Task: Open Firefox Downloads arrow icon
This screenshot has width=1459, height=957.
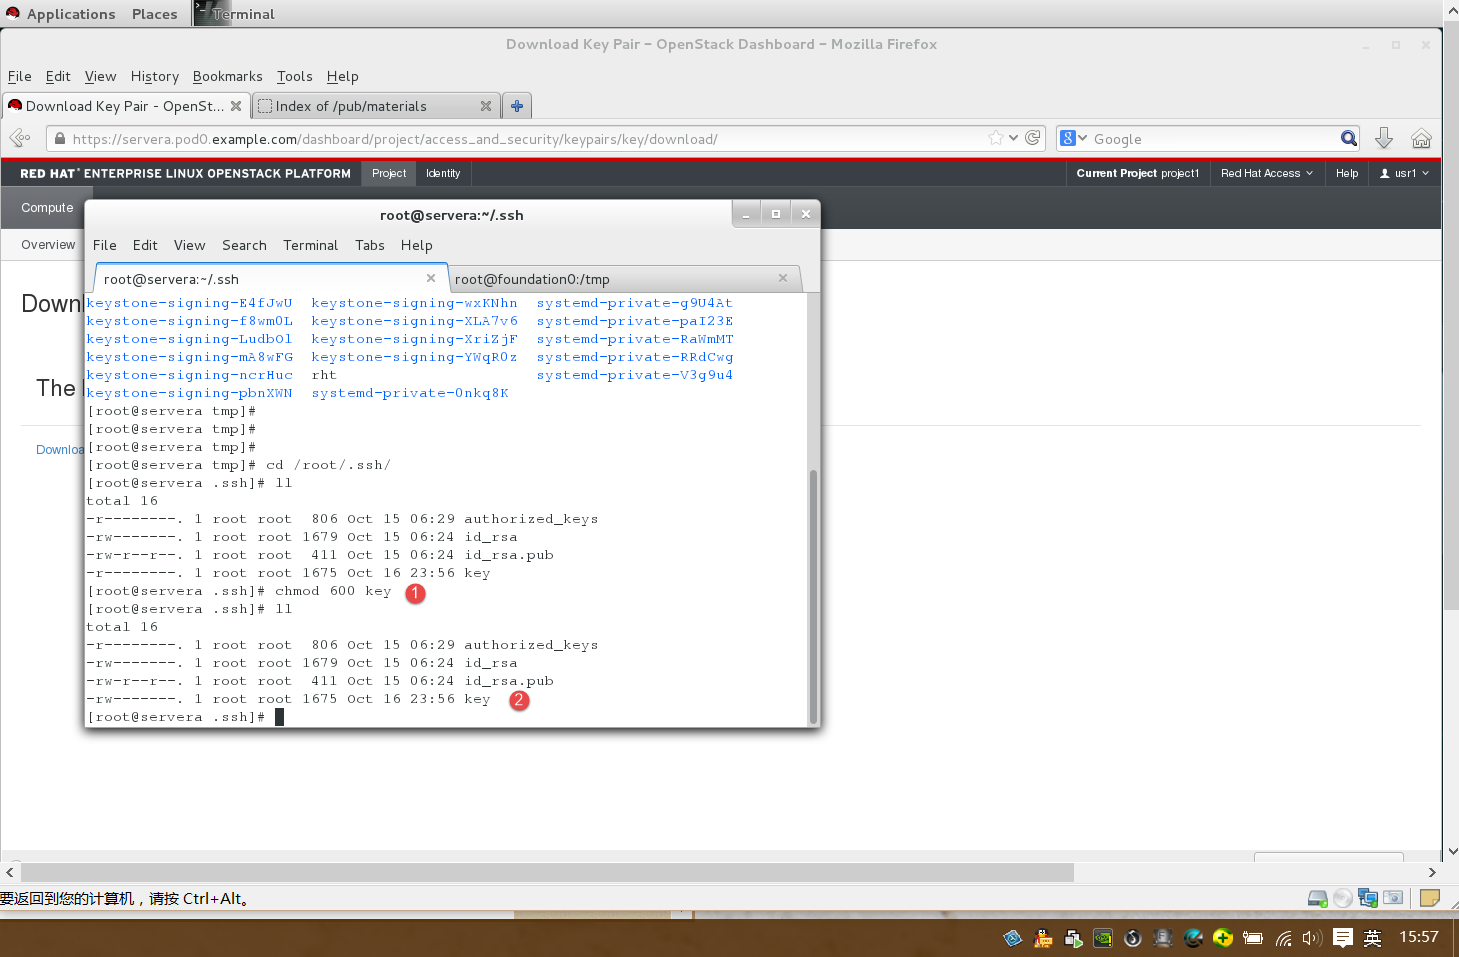Action: tap(1384, 138)
